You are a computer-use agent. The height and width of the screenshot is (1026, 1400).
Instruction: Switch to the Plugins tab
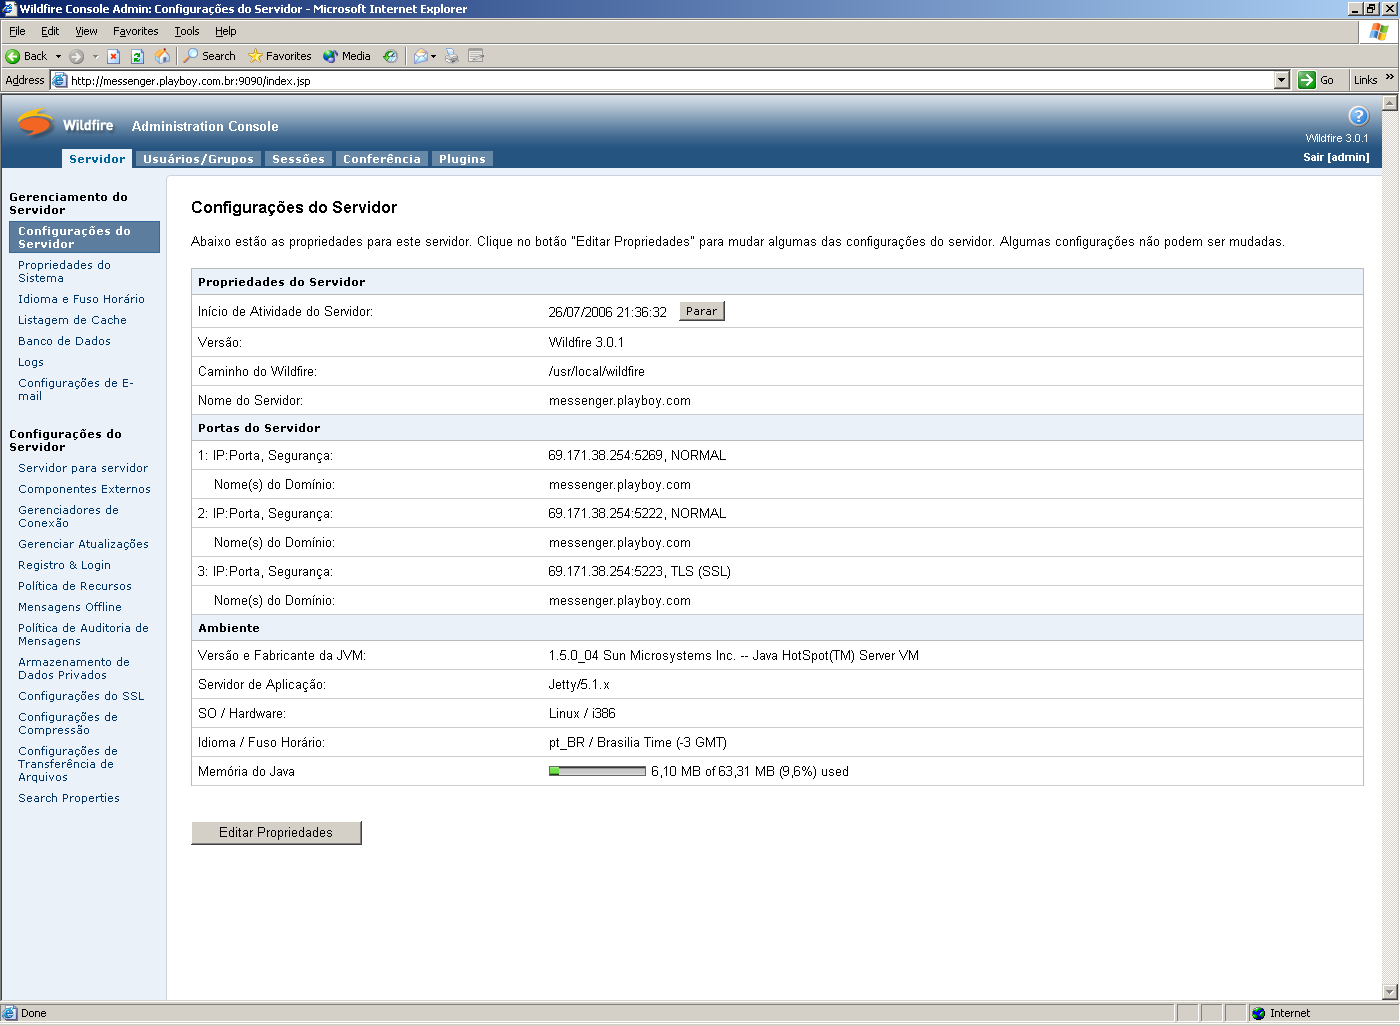[462, 159]
